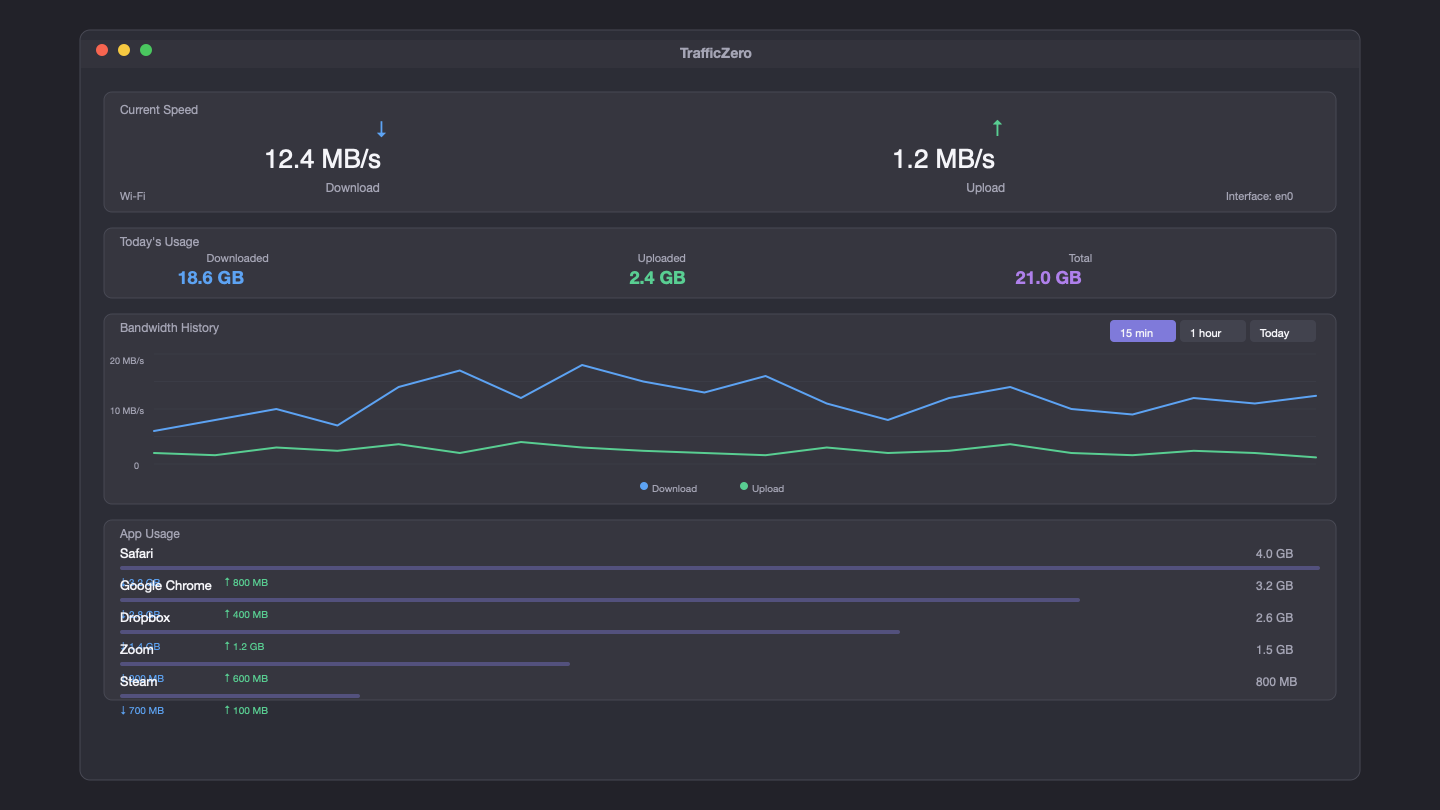Click the 12.4 MB/s download speed
This screenshot has height=810, width=1440.
(x=322, y=159)
